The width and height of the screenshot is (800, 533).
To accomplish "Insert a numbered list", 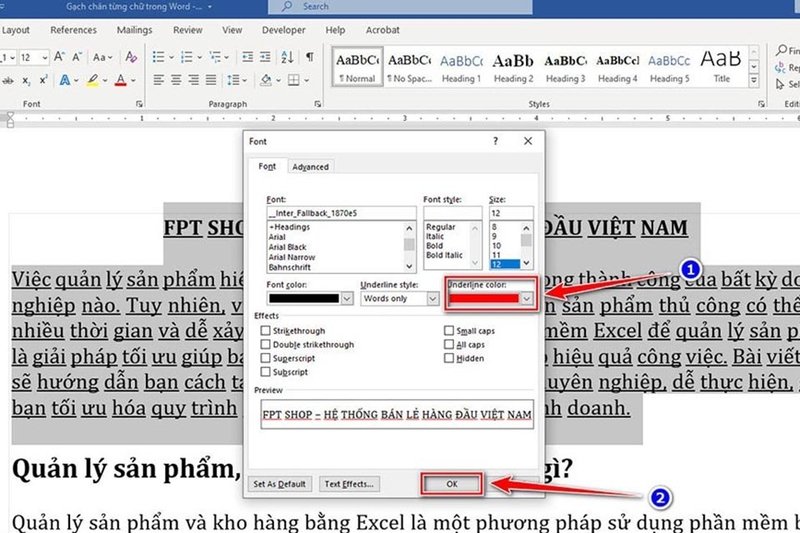I will [187, 57].
